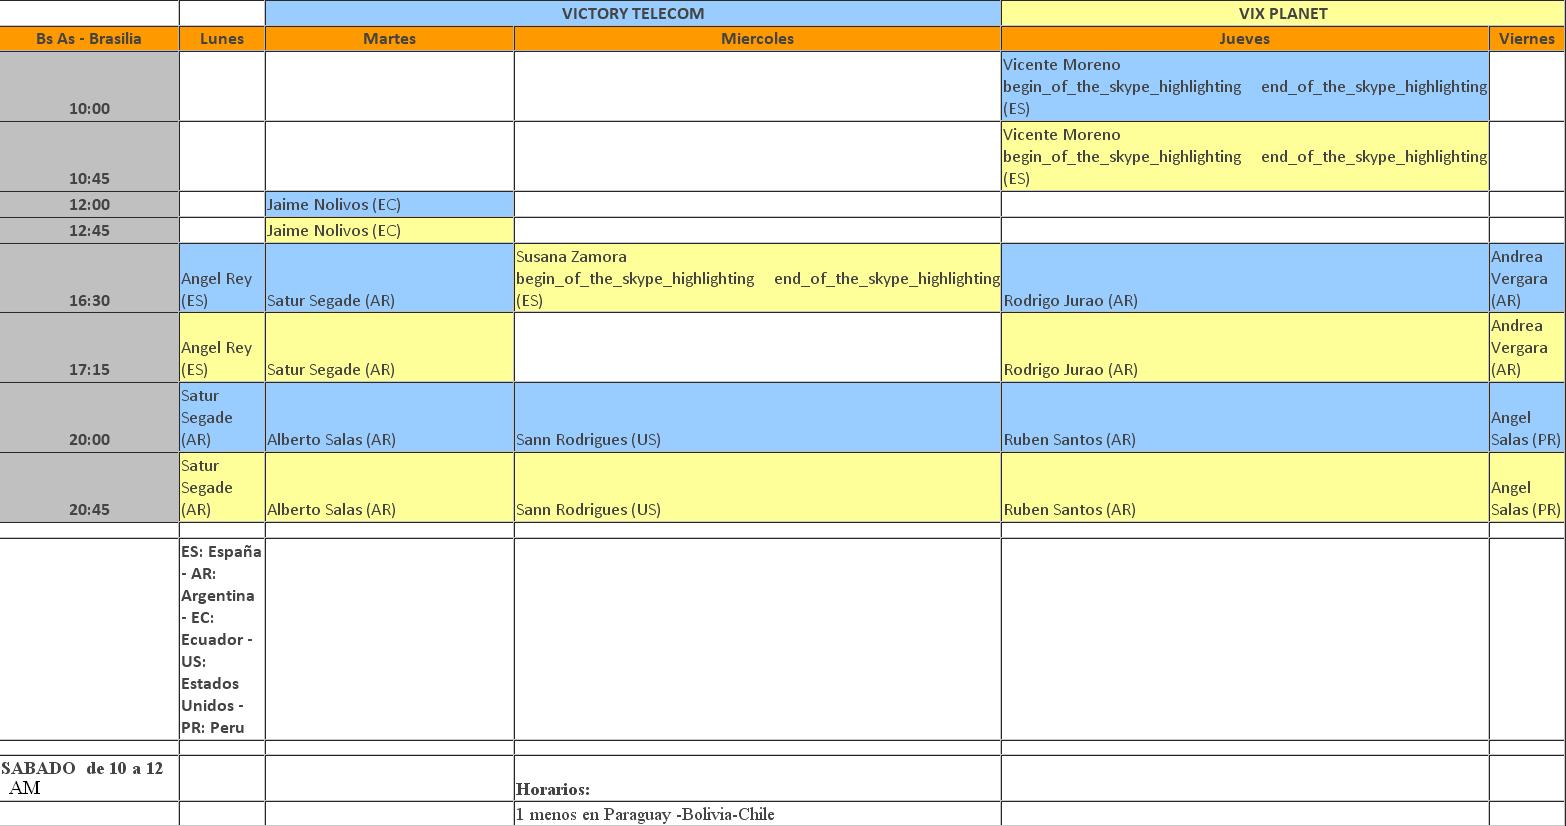Select the 20:45 time cell
This screenshot has width=1566, height=826.
[x=89, y=487]
